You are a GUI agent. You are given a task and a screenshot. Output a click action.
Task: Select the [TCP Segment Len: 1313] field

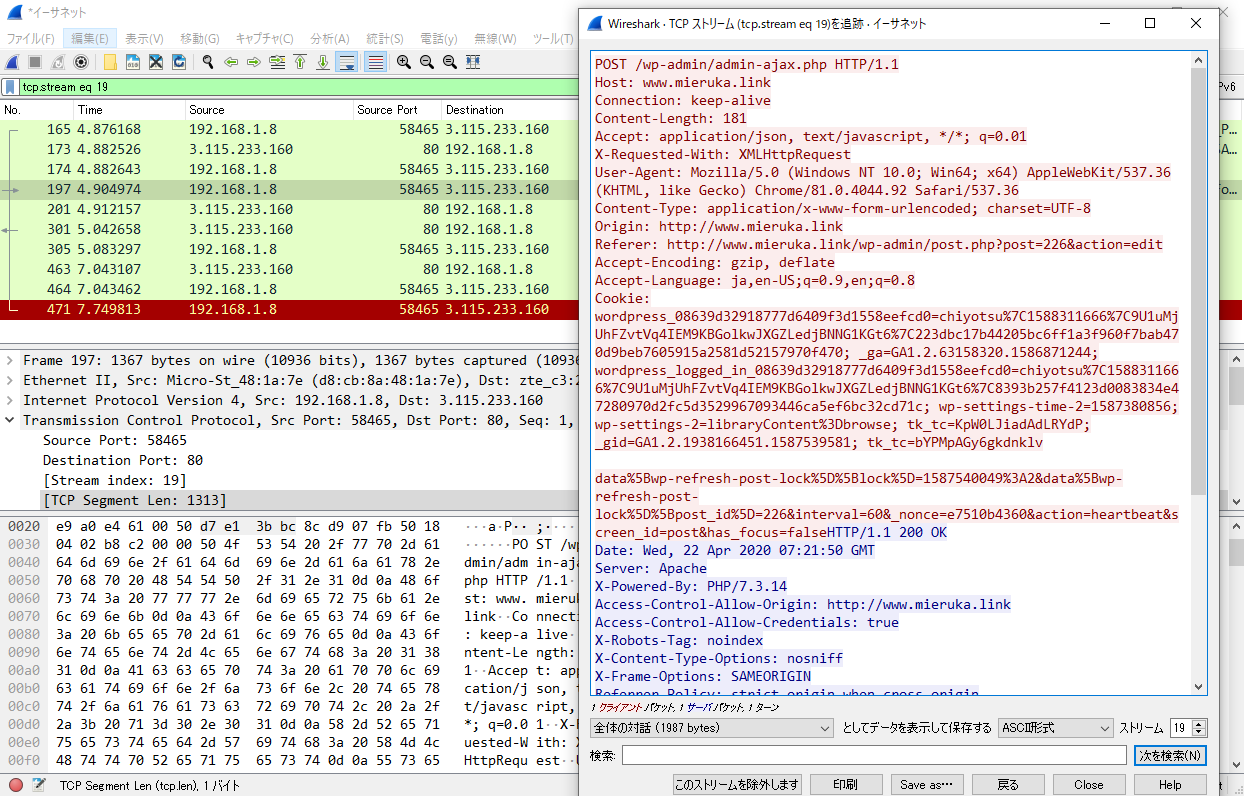point(134,500)
